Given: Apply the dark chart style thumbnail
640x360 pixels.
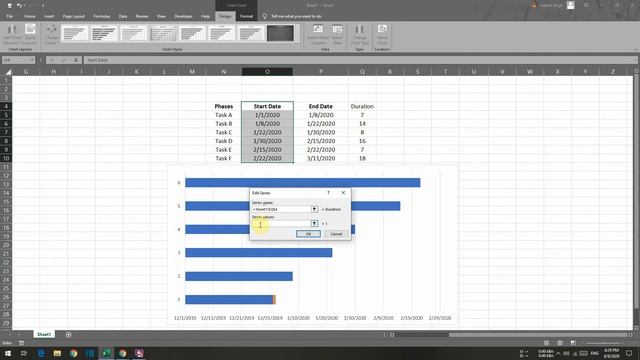Looking at the screenshot, I should point(280,33).
